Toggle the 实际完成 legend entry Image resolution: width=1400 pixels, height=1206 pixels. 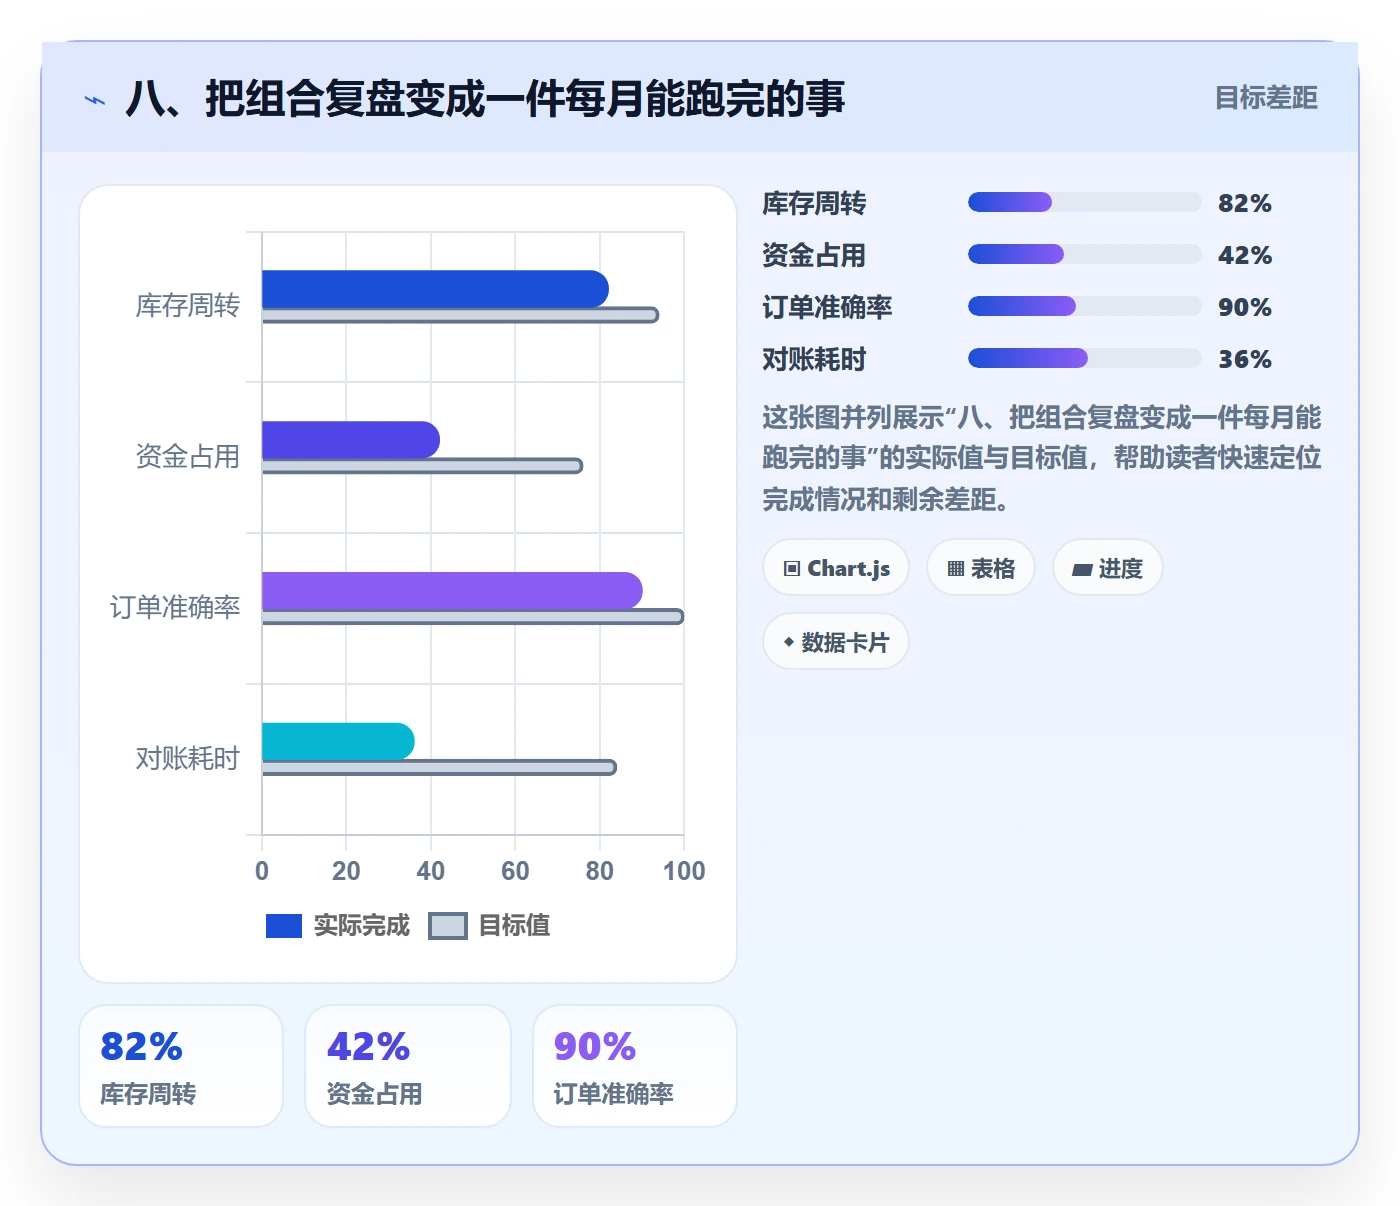point(338,926)
